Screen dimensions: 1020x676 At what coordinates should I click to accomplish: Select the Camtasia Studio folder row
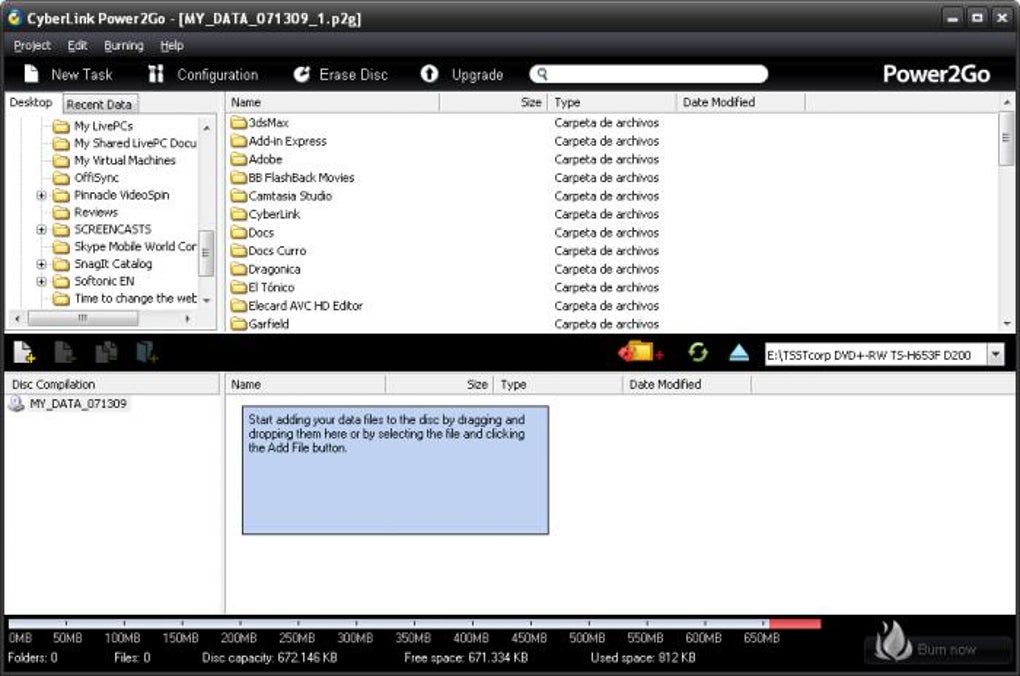[x=289, y=196]
